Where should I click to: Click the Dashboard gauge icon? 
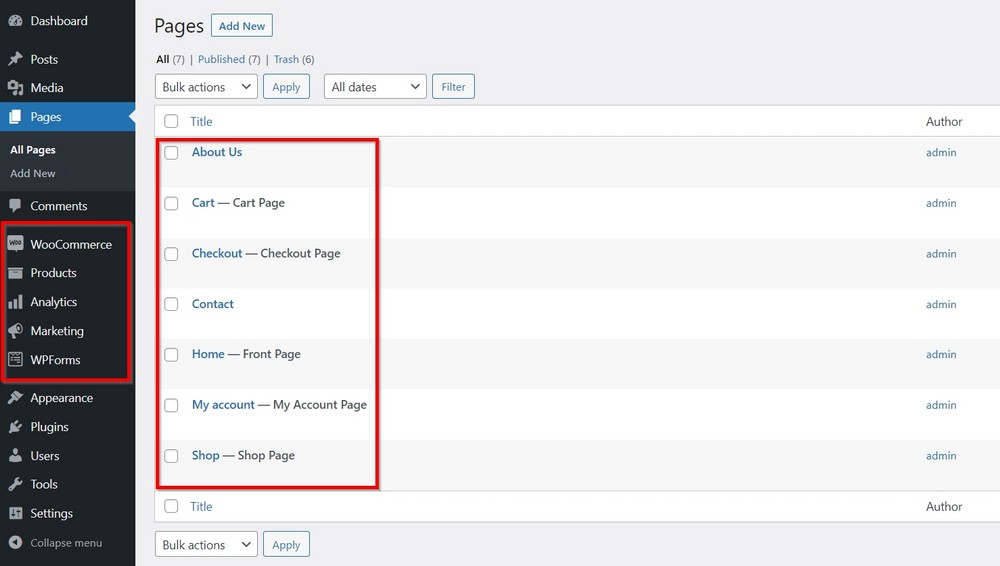point(15,21)
